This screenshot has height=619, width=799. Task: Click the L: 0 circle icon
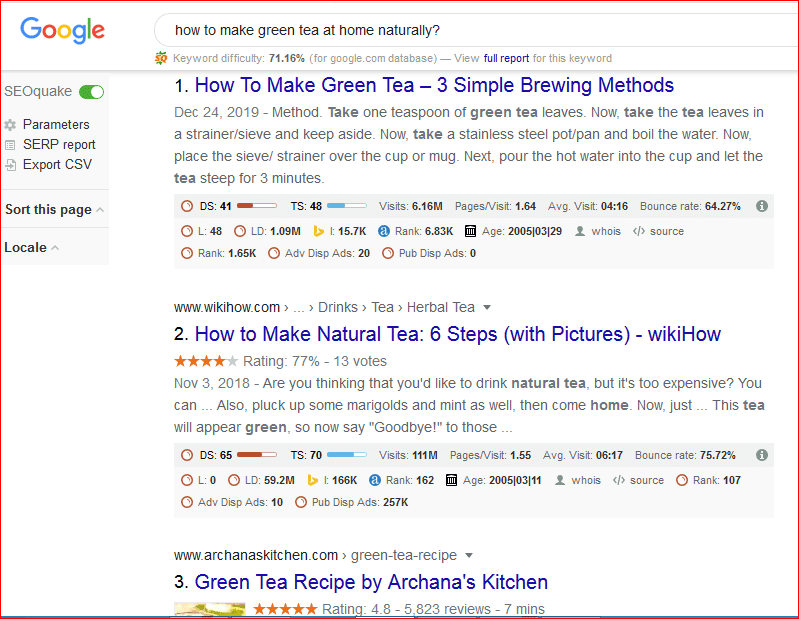pyautogui.click(x=187, y=480)
